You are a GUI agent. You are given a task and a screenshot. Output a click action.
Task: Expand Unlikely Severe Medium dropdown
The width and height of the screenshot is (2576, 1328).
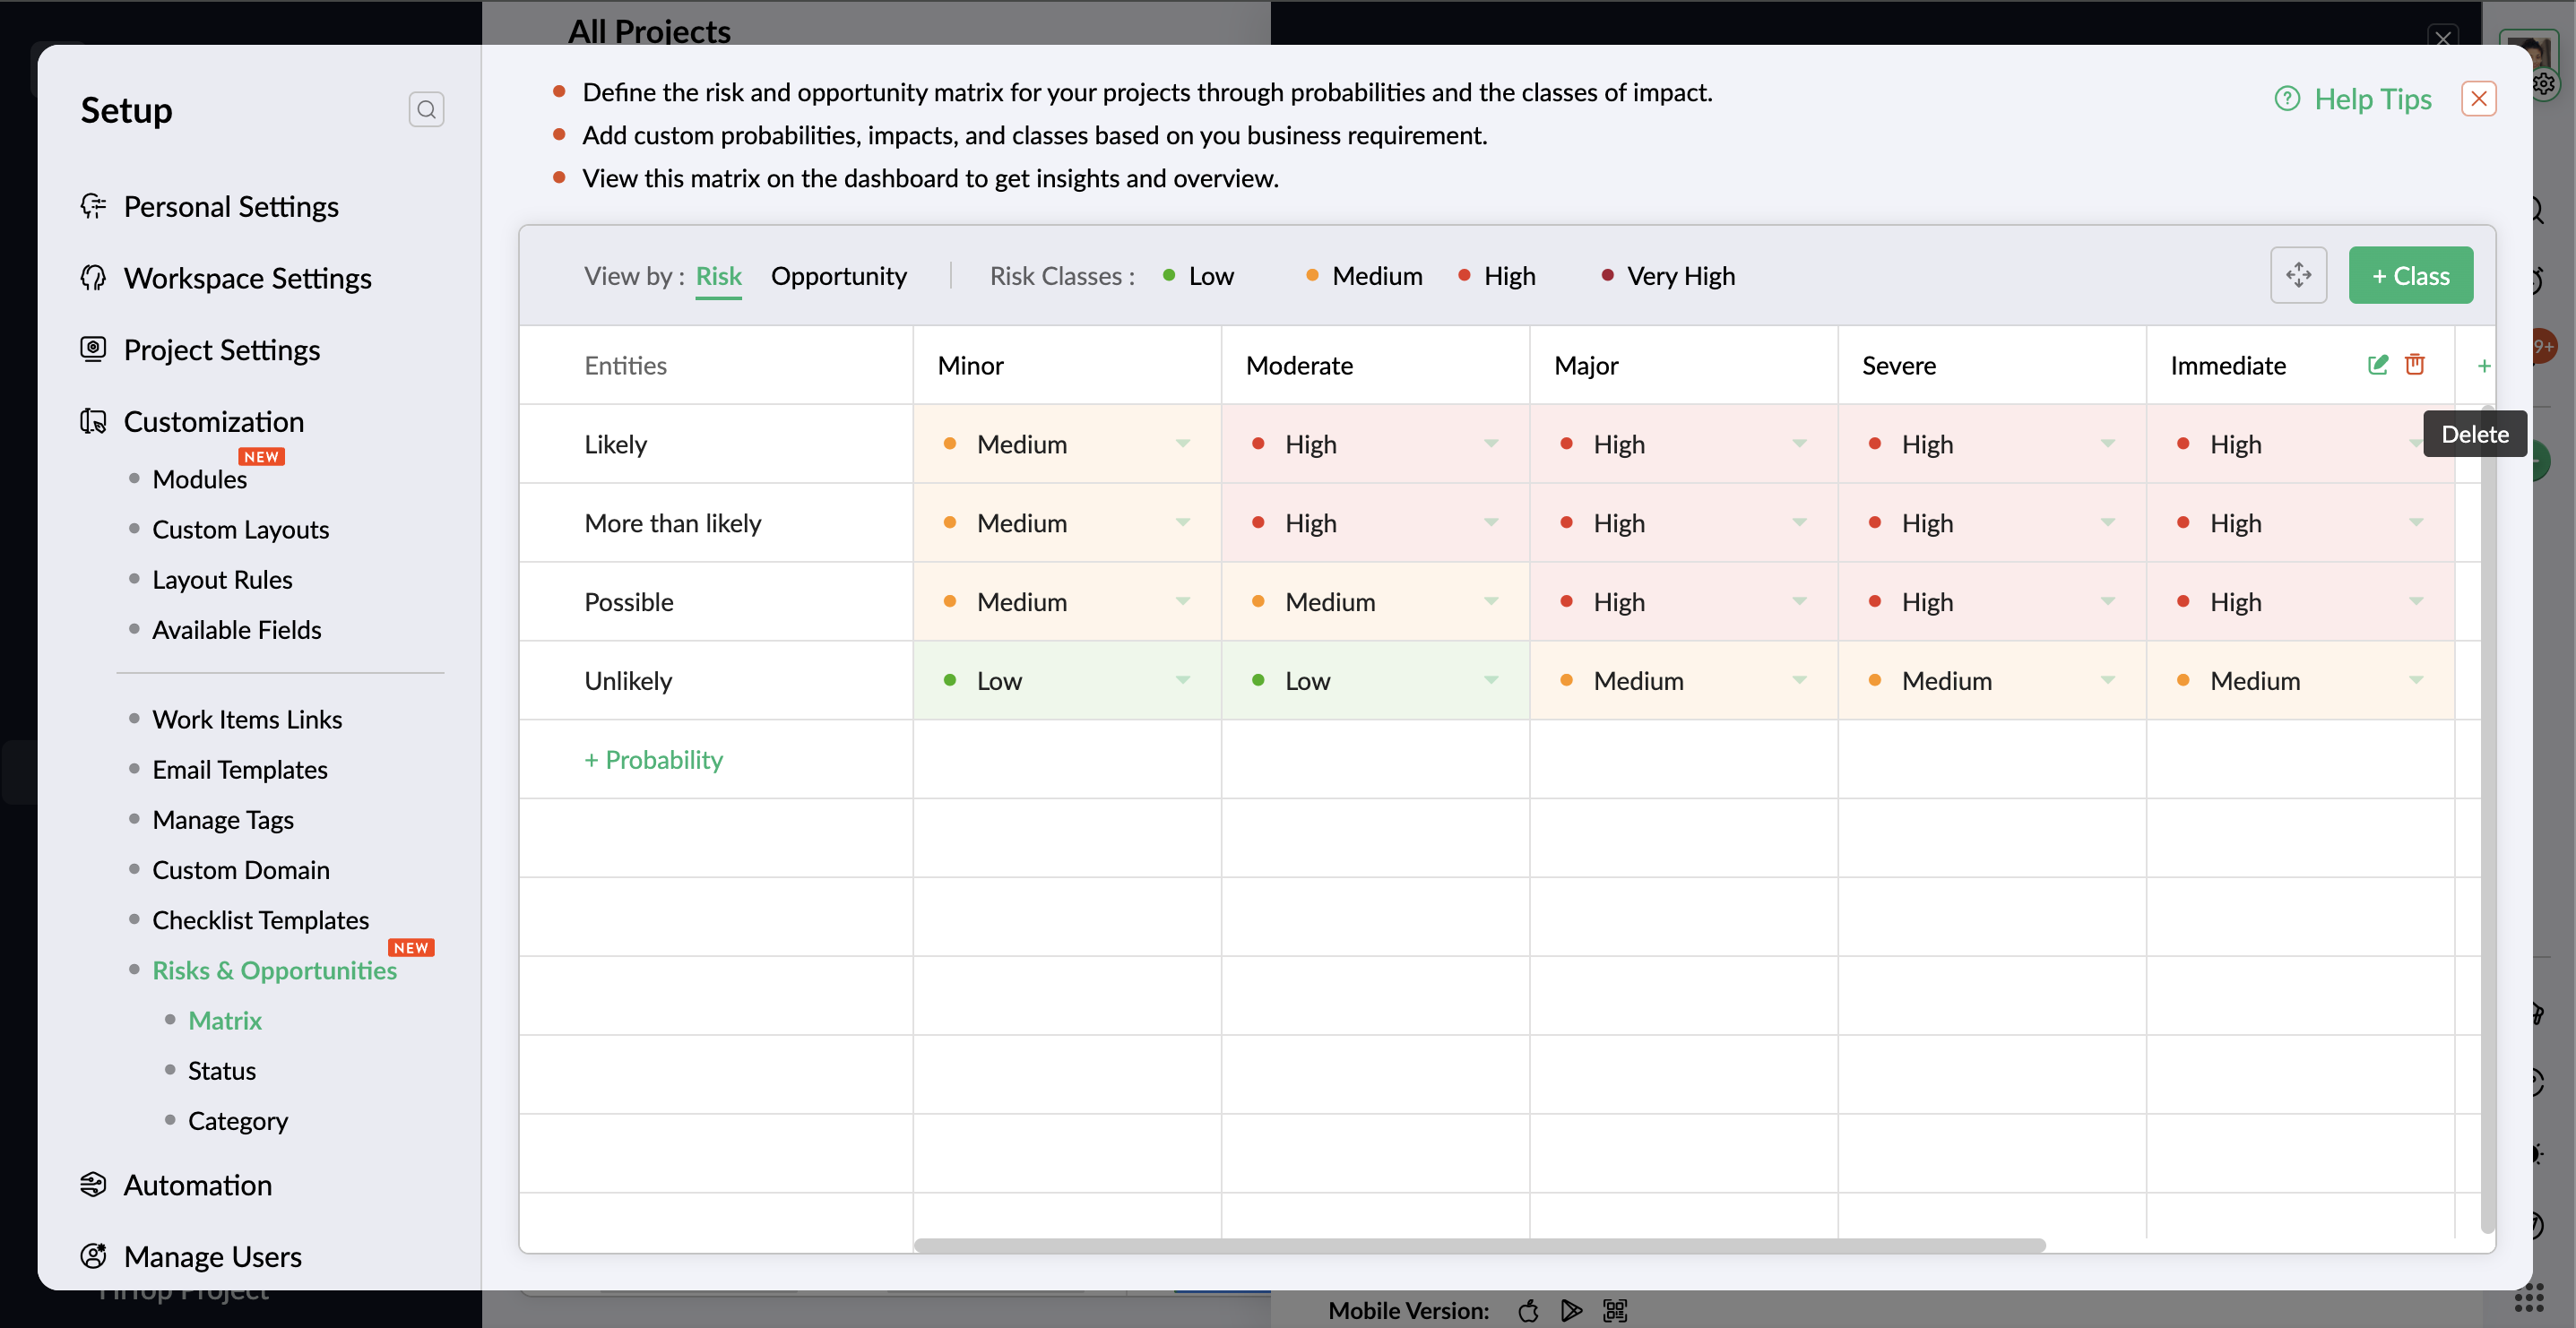click(x=2107, y=681)
